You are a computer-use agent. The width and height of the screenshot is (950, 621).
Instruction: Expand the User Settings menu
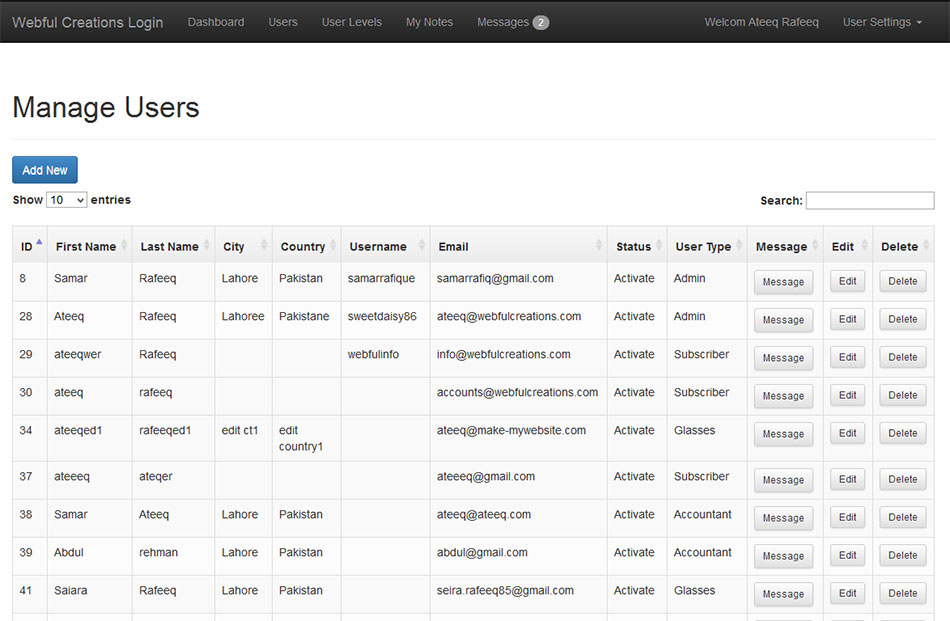point(881,22)
